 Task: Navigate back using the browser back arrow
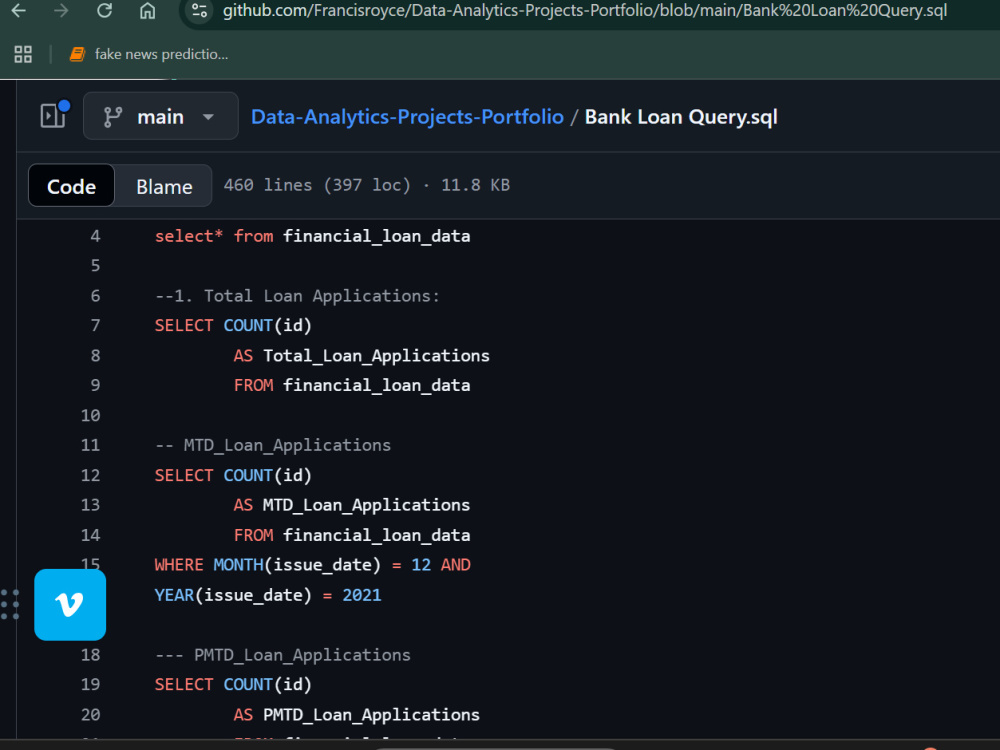point(20,14)
